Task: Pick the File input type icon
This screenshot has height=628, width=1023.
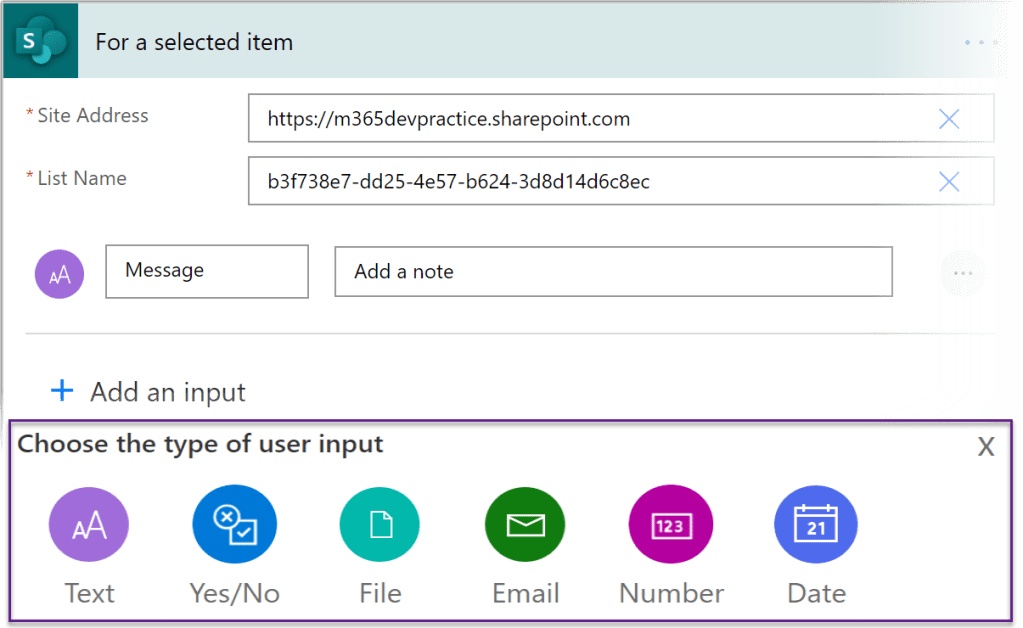Action: (379, 525)
